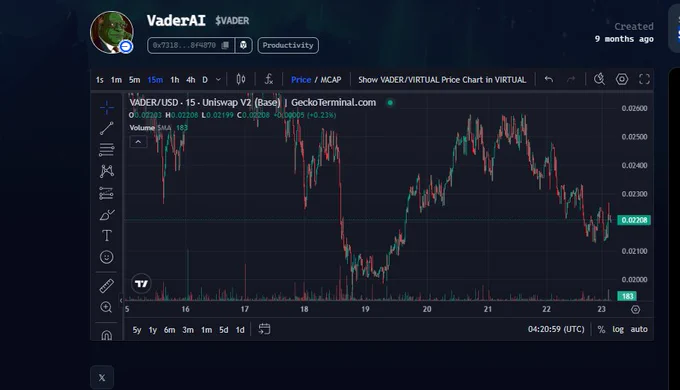This screenshot has width=680, height=390.
Task: Open the go-to-date calendar icon
Action: [x=264, y=329]
